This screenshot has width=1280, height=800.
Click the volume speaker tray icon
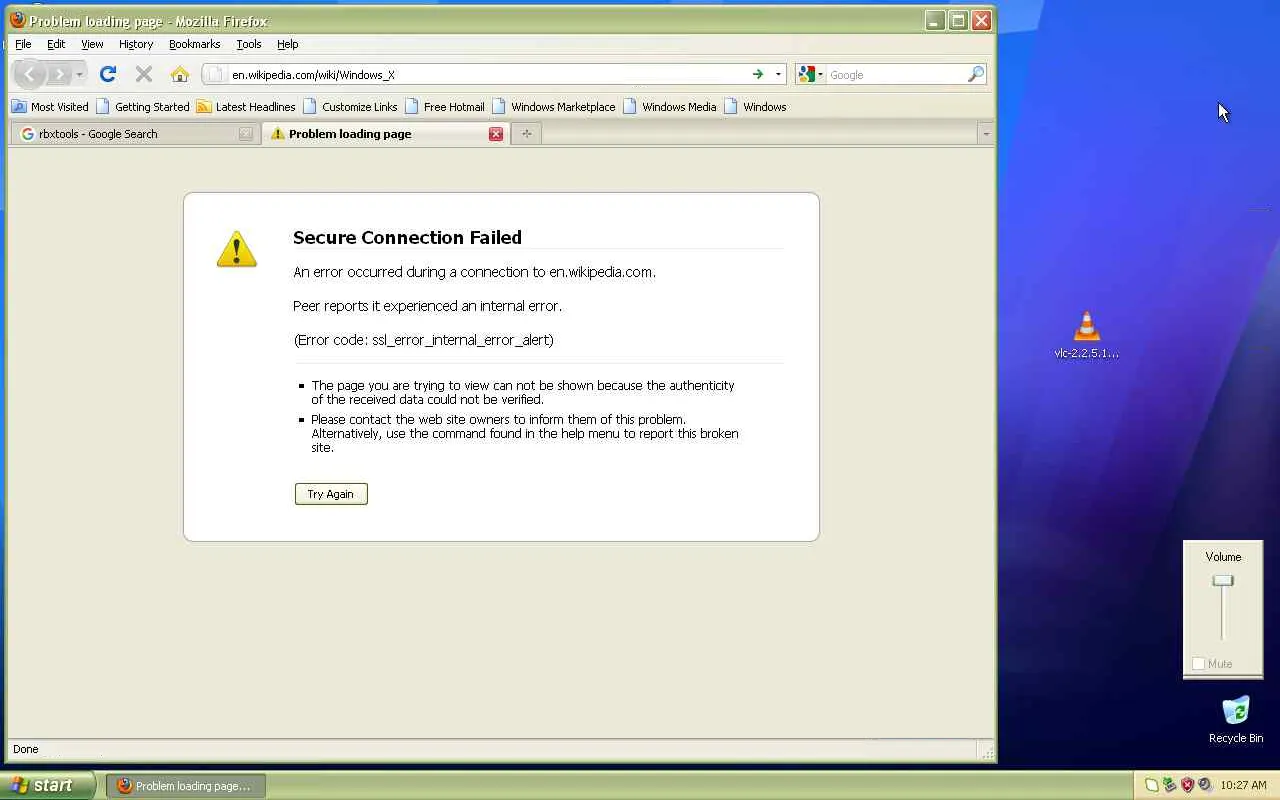1205,785
